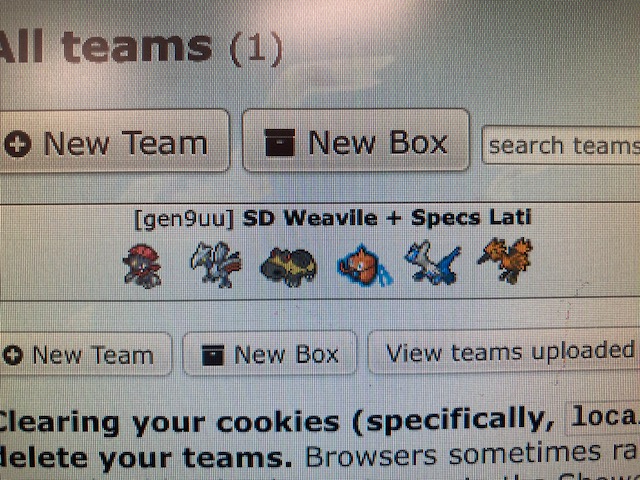This screenshot has width=640, height=480.
Task: Click the plus circle icon on upper New Team
Action: [18, 144]
